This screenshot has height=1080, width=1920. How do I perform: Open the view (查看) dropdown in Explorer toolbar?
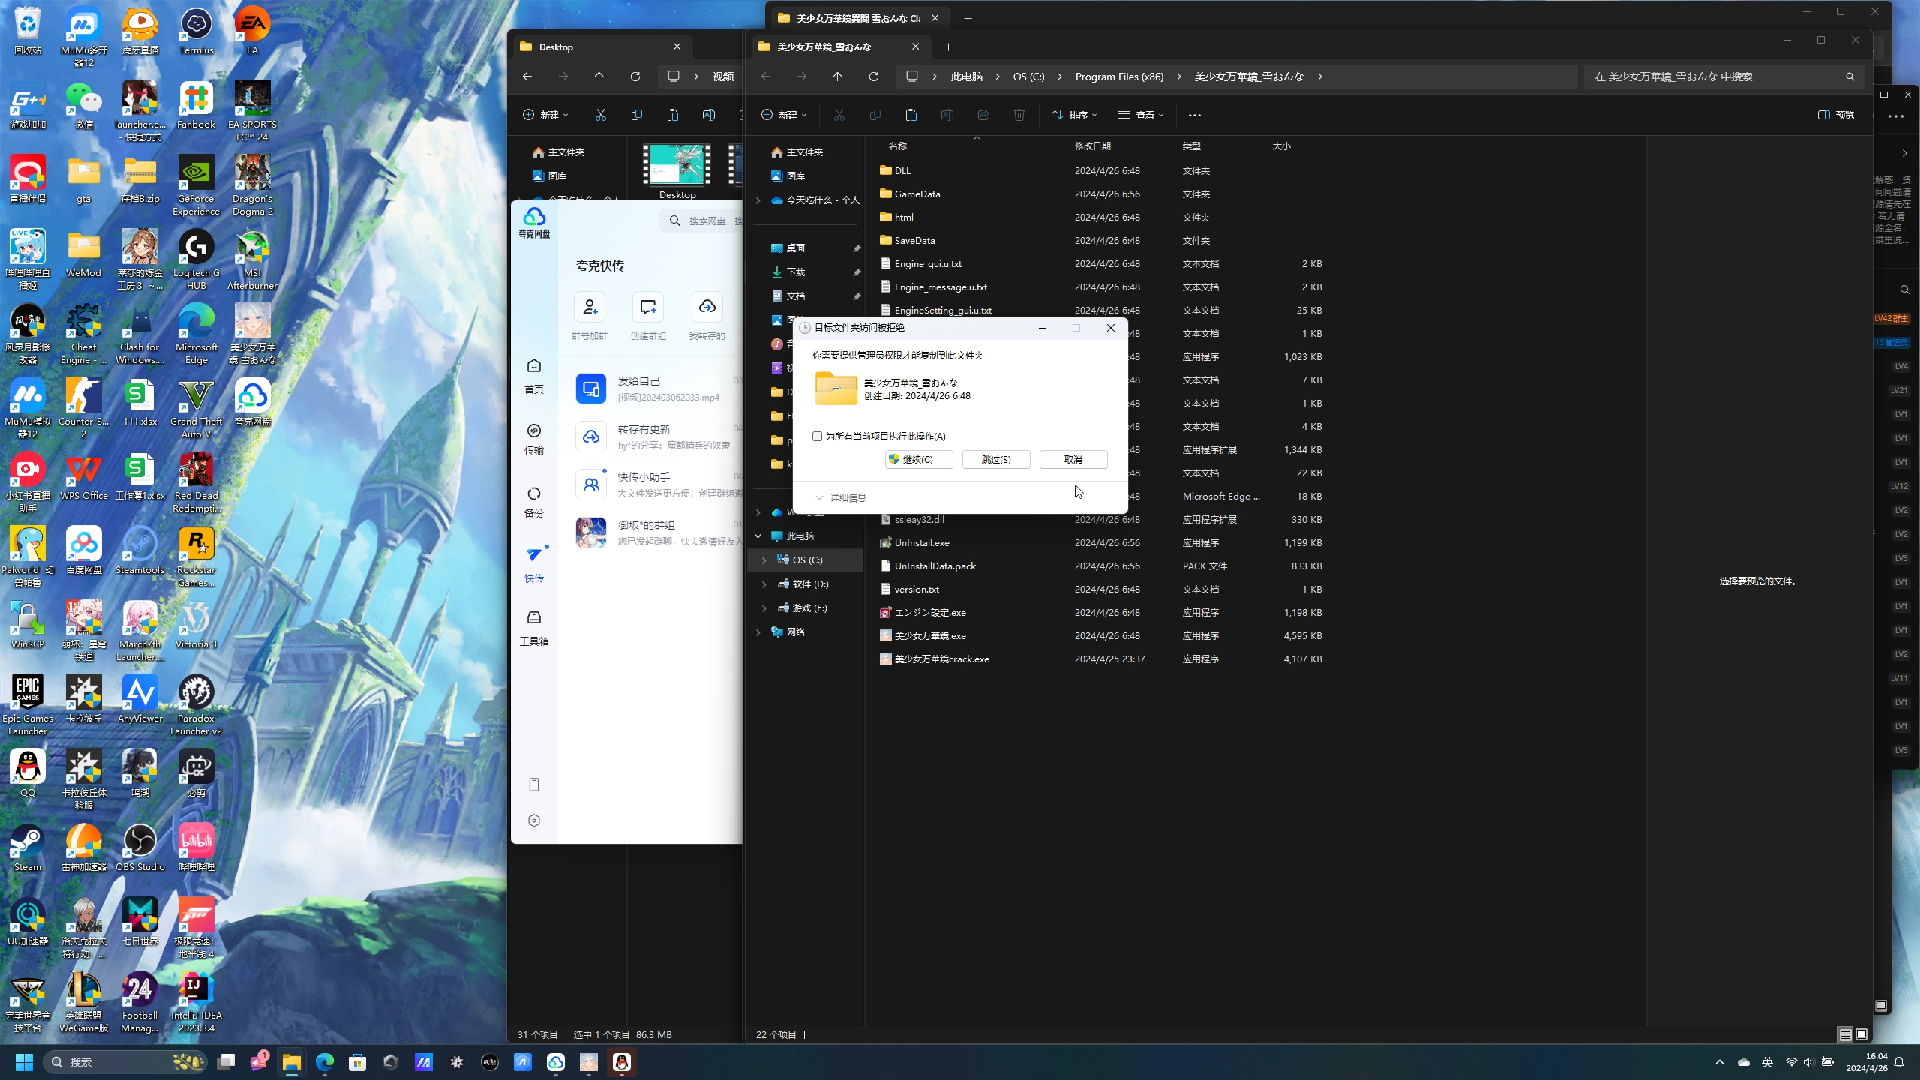point(1141,115)
